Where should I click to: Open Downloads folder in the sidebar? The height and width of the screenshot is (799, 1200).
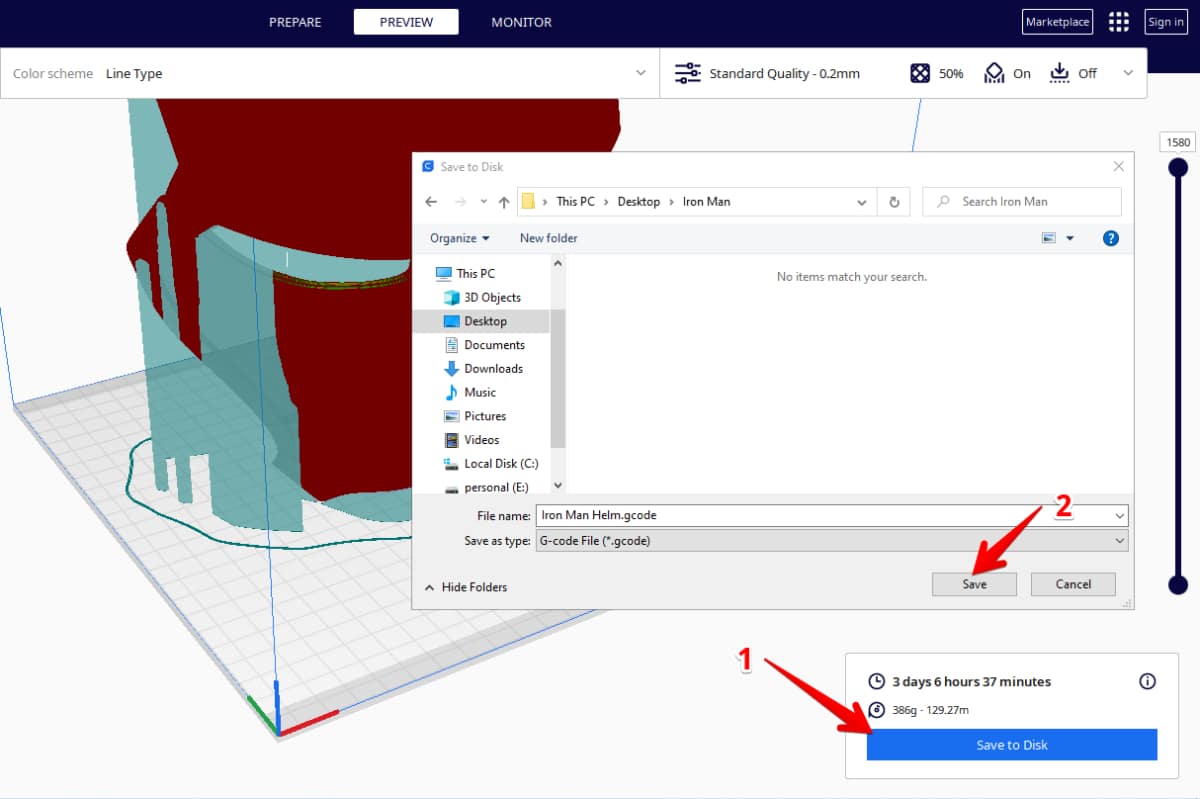click(x=493, y=369)
